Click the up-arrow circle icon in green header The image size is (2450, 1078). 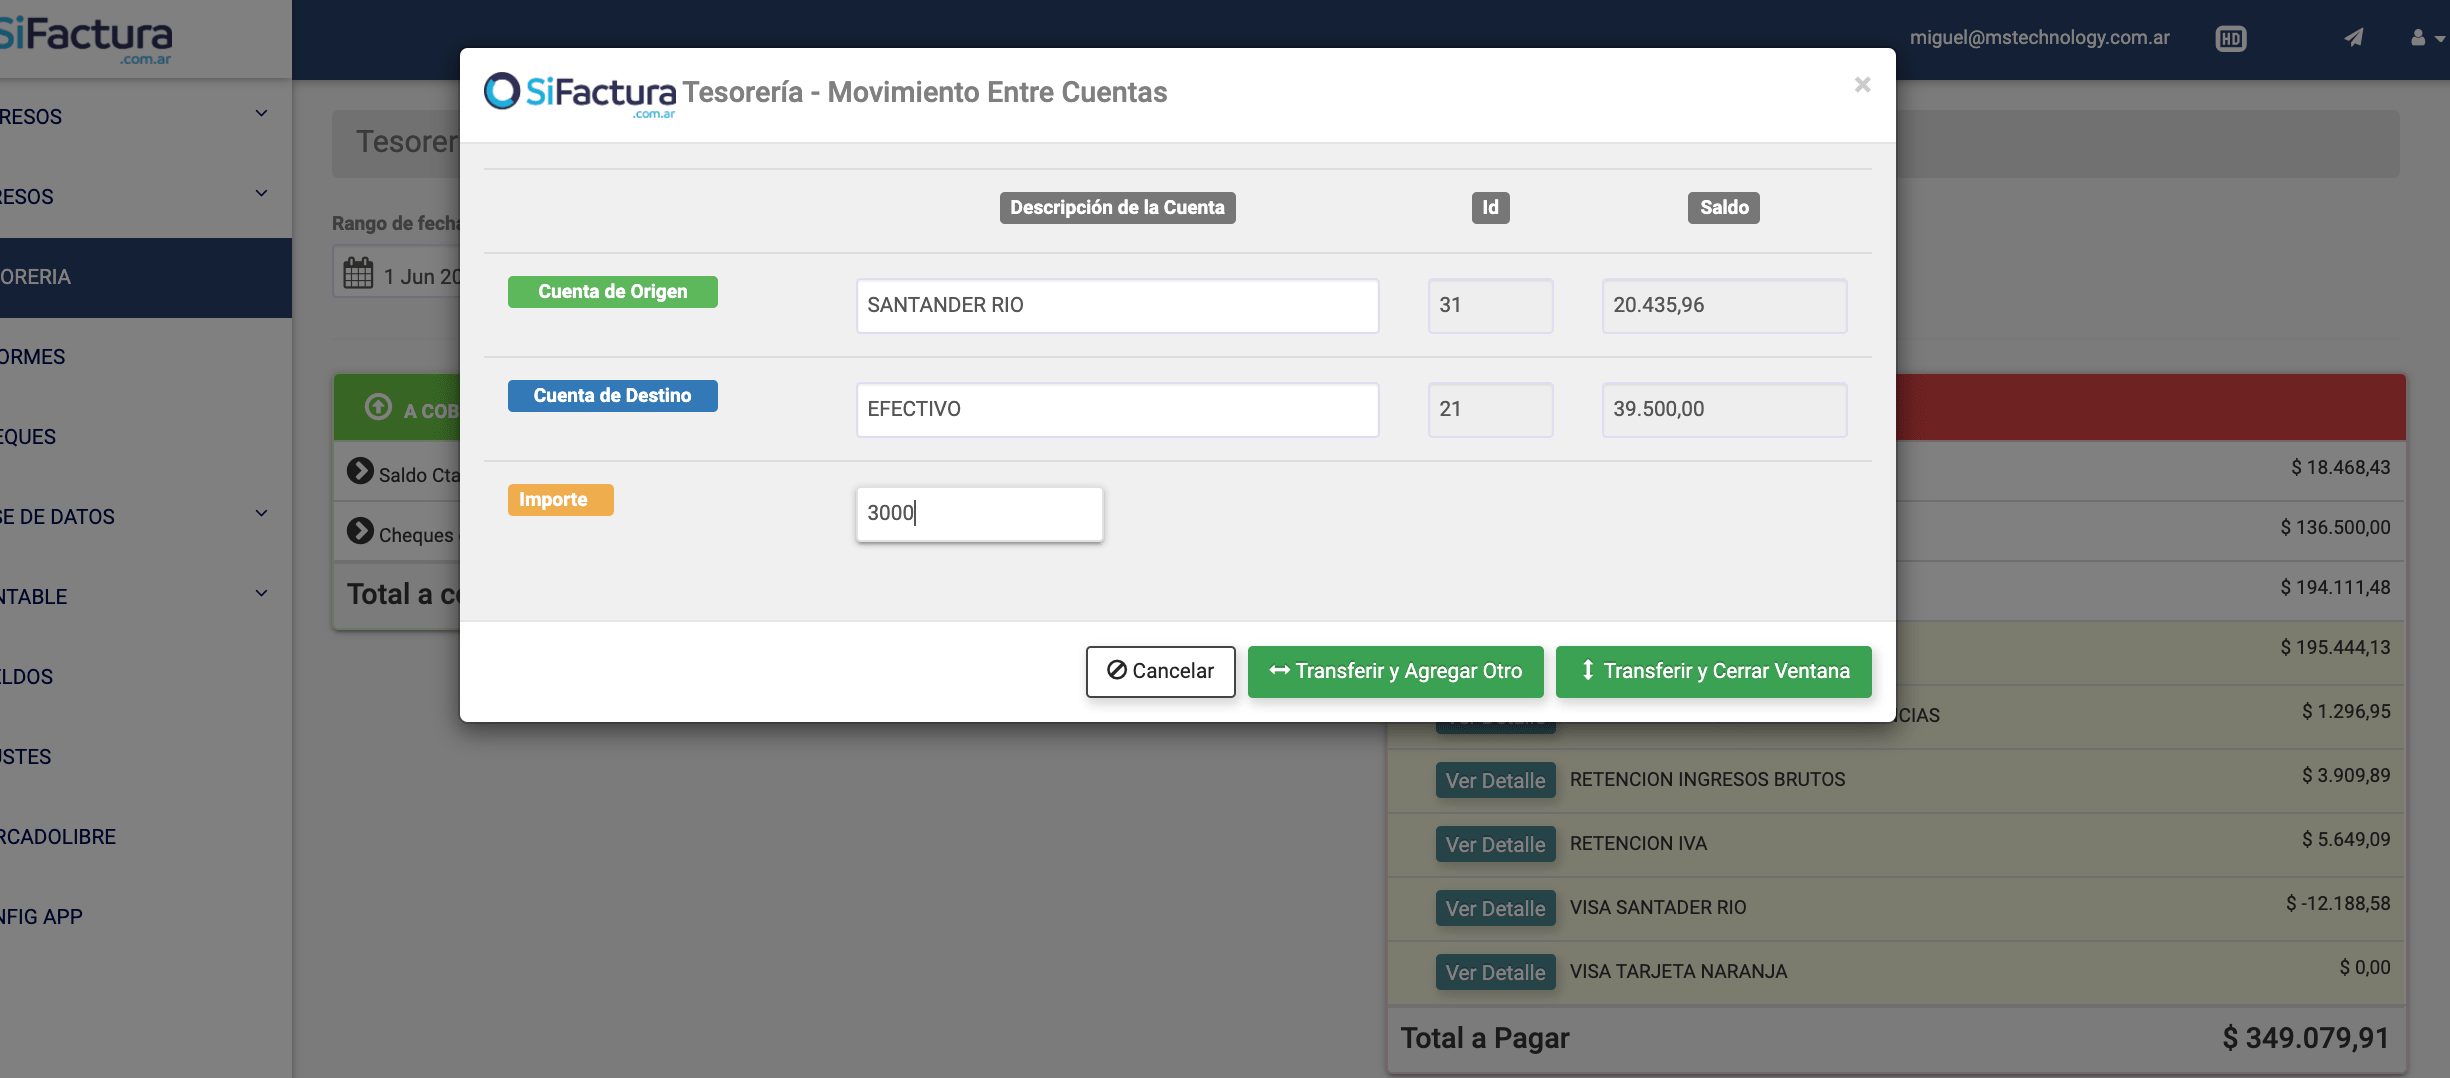[x=378, y=407]
